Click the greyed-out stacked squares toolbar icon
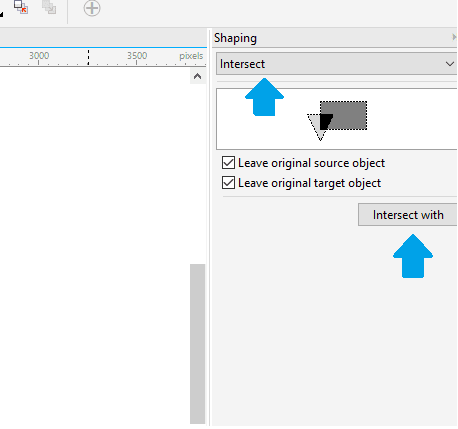 point(49,7)
